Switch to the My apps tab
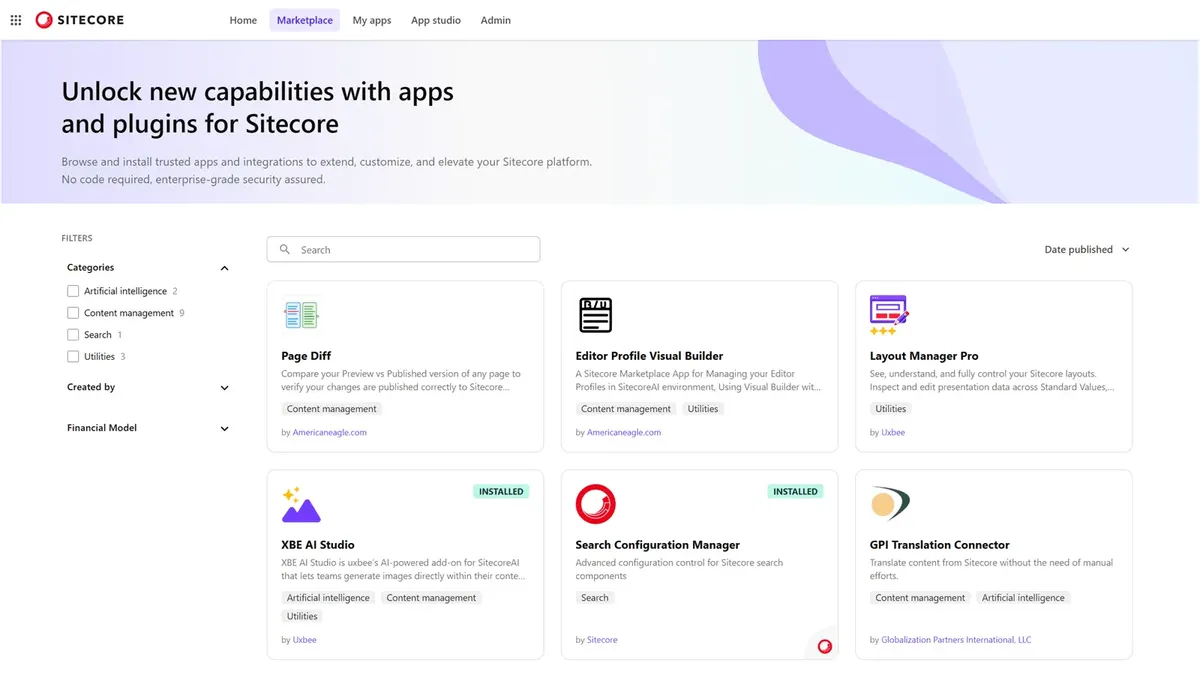 (x=371, y=19)
